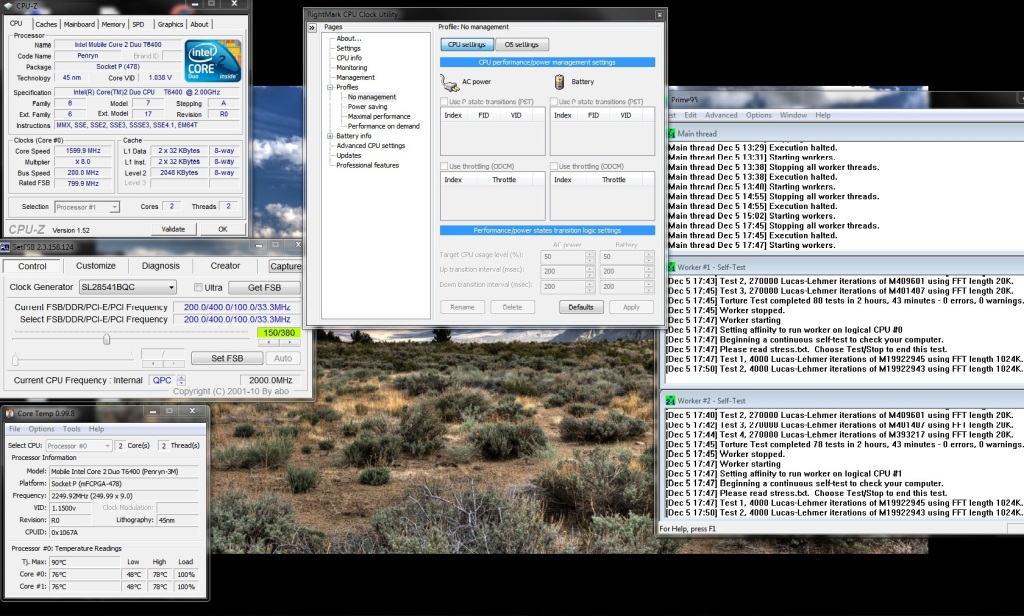Click the Intel Core 2 Duo logo in CPU-Z
Viewport: 1024px width, 616px height.
(212, 61)
